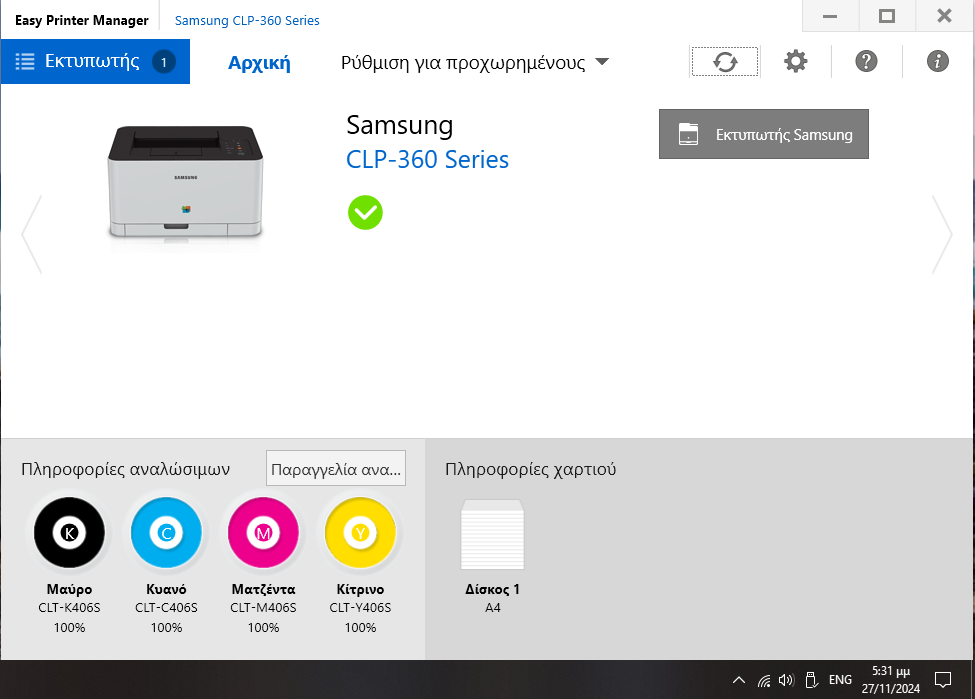Go to next printer with right arrow

[x=942, y=234]
